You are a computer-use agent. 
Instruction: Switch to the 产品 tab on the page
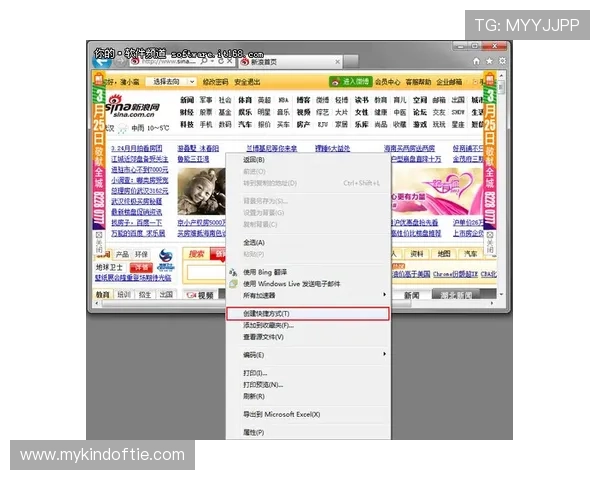pyautogui.click(x=122, y=254)
